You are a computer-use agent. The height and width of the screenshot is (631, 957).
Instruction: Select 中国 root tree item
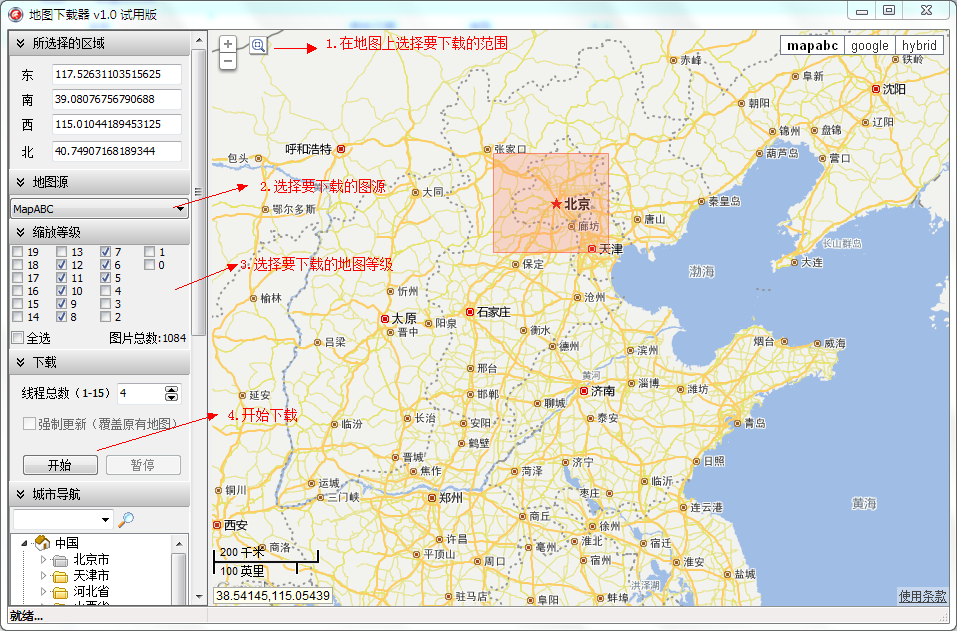[x=67, y=543]
